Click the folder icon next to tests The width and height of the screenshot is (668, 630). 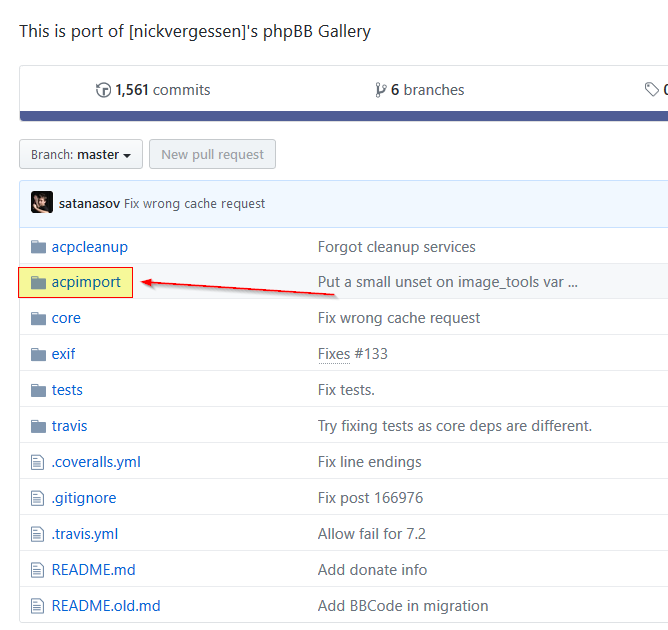38,391
